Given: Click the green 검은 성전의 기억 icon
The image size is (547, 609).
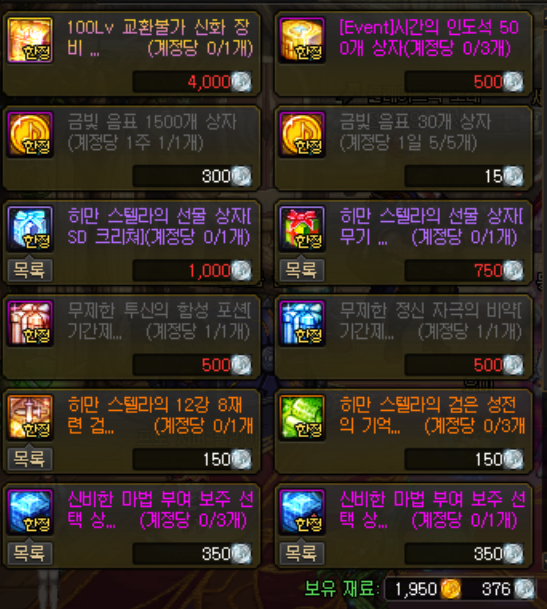Looking at the screenshot, I should click(x=302, y=418).
